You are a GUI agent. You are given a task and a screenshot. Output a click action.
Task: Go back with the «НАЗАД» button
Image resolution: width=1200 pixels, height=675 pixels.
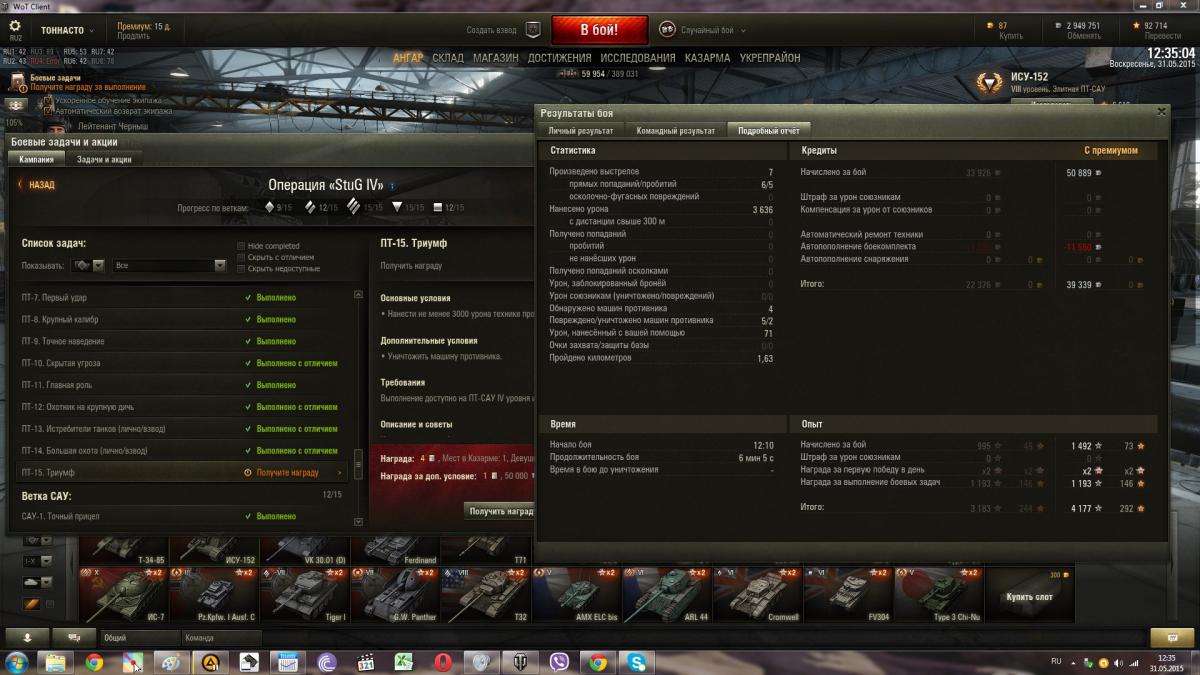[36, 185]
